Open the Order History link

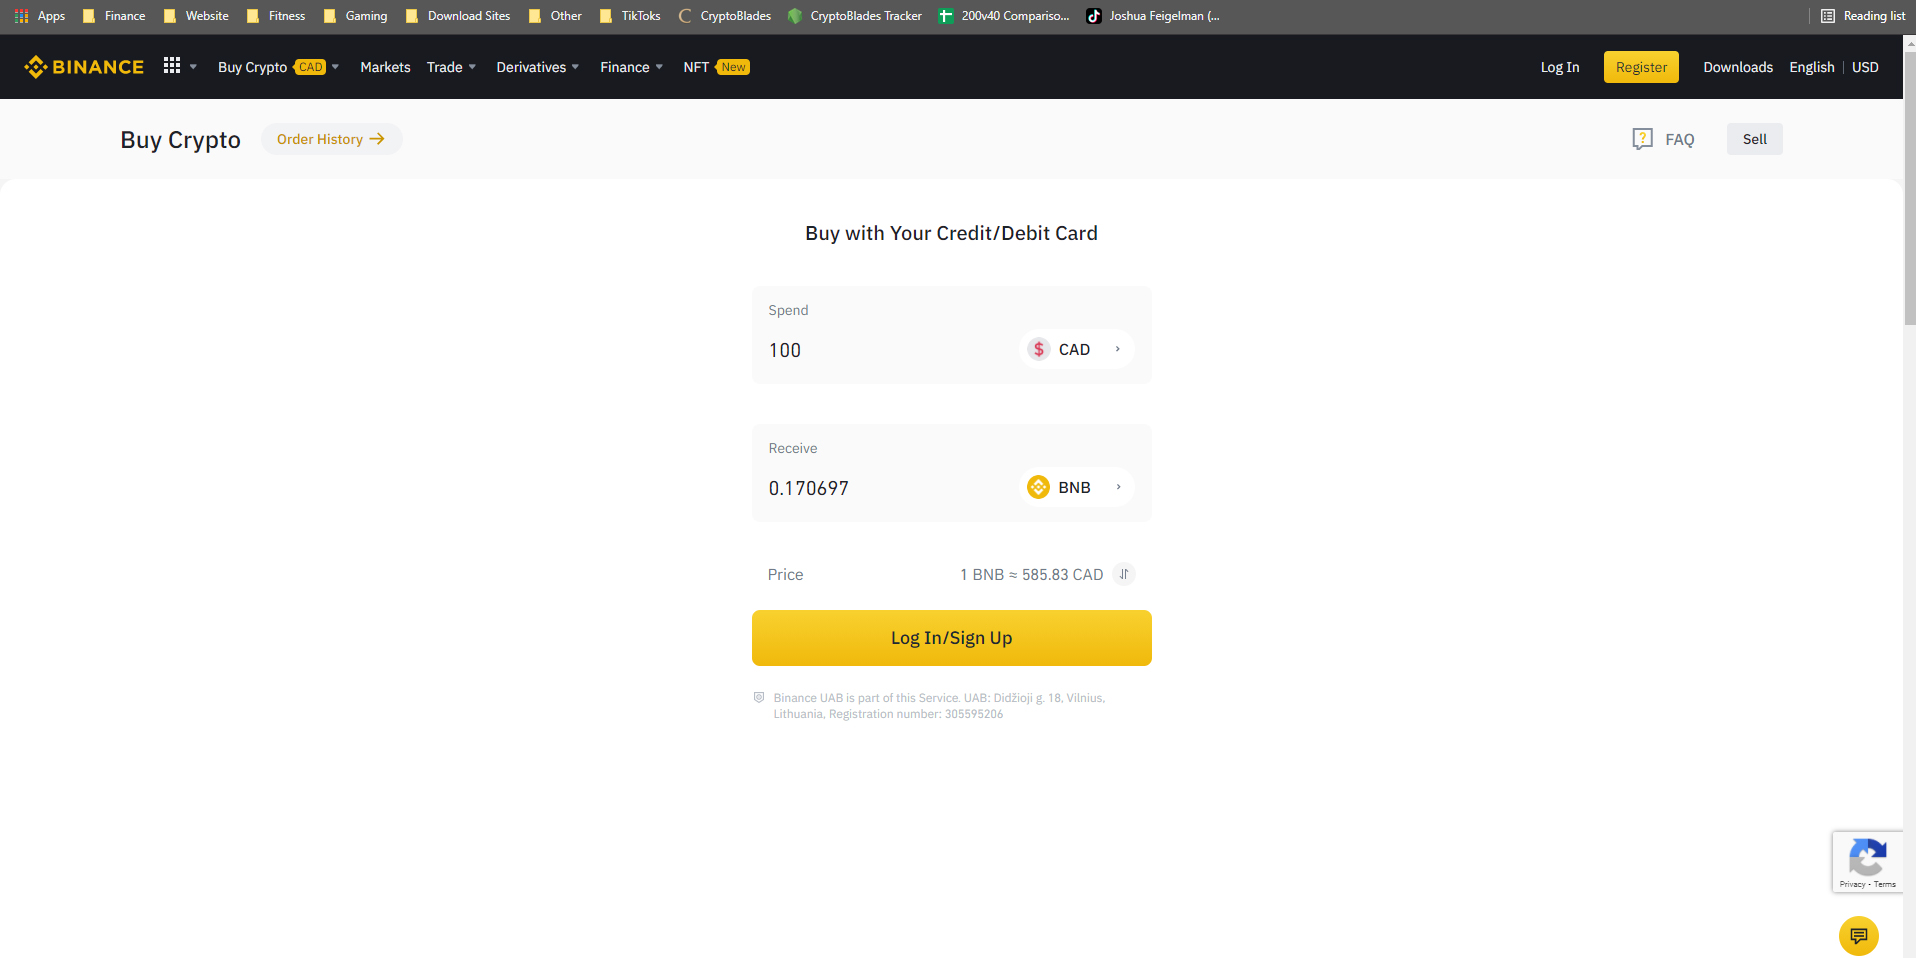pyautogui.click(x=331, y=139)
